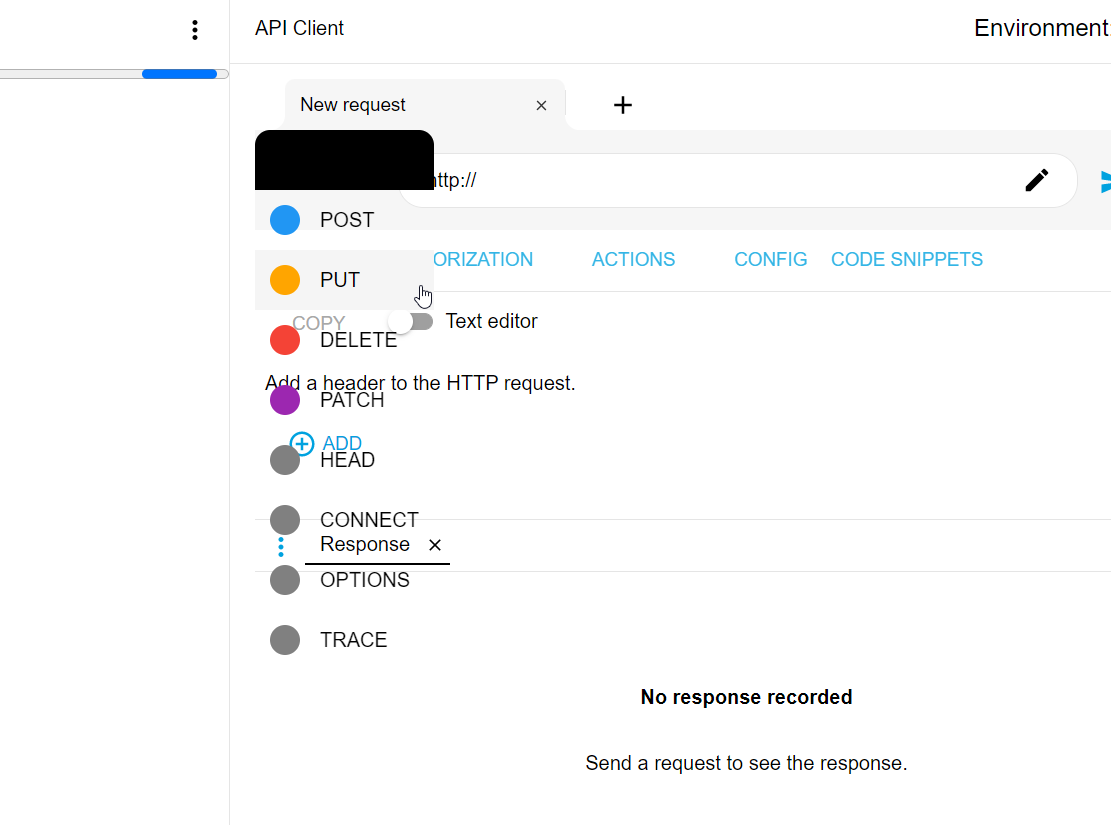Select the HEAD method option

tap(344, 460)
